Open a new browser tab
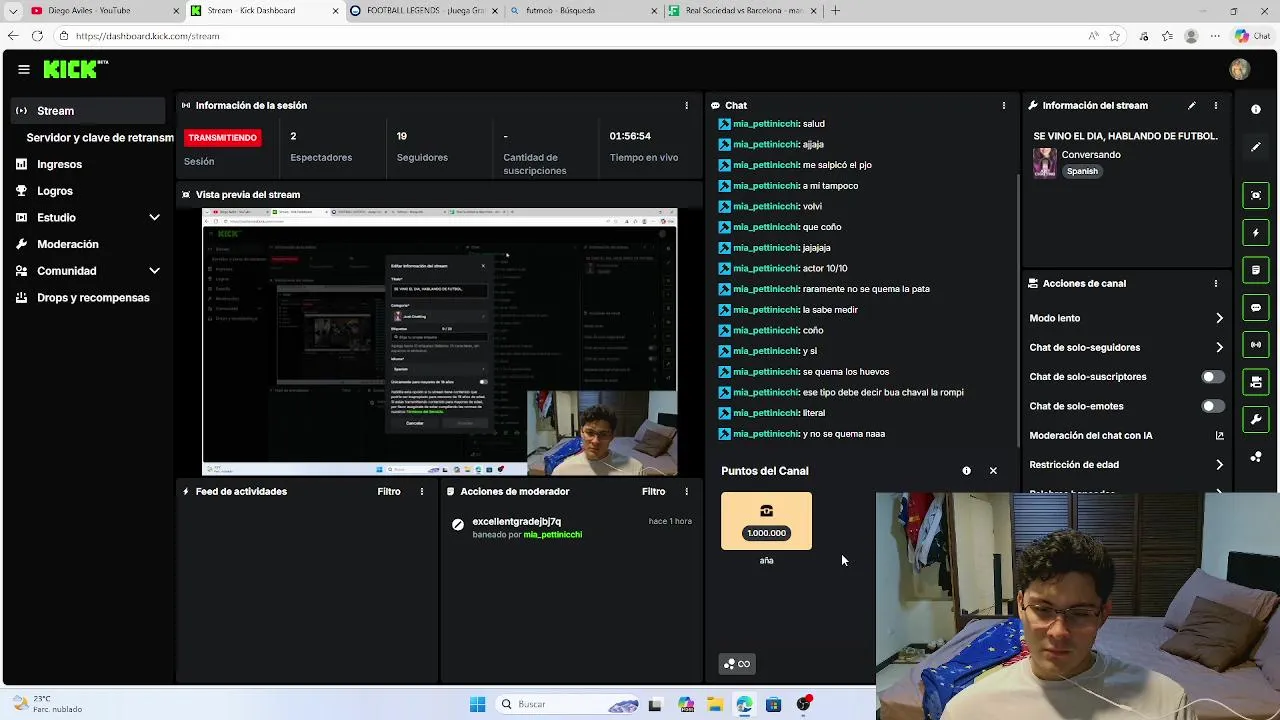The image size is (1280, 720). (x=835, y=11)
